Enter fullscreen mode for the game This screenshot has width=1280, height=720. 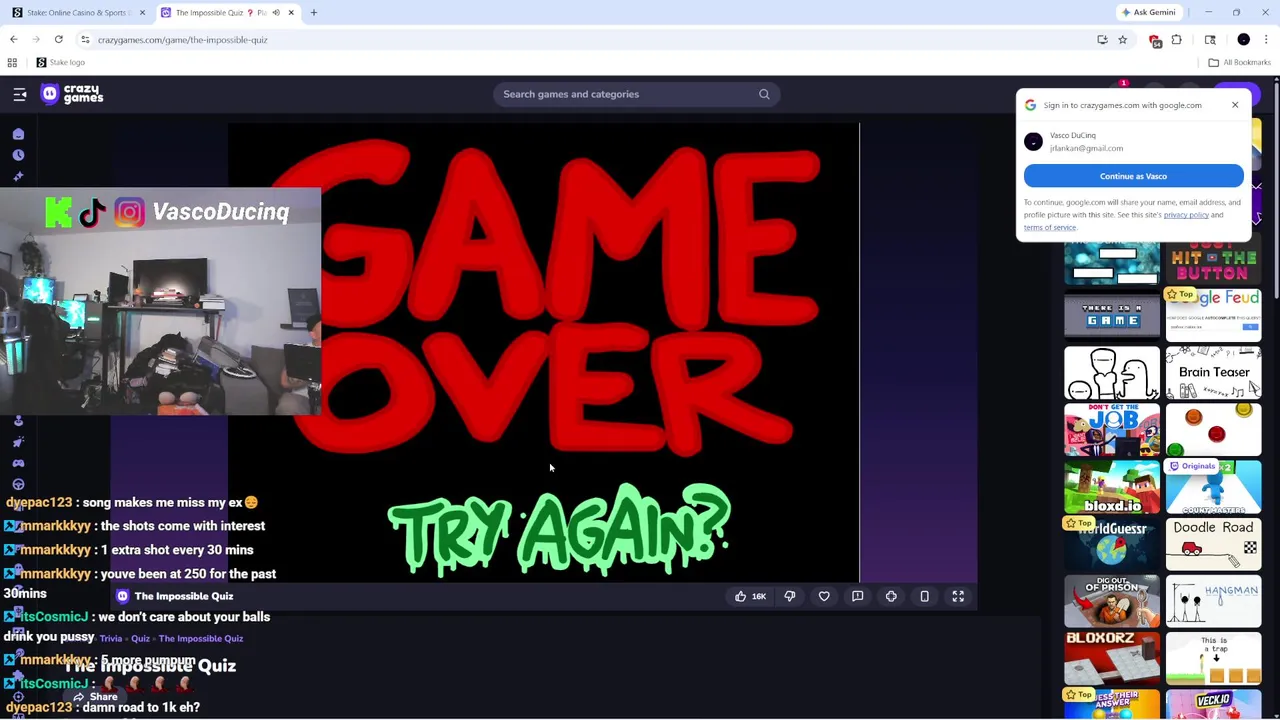(x=958, y=596)
